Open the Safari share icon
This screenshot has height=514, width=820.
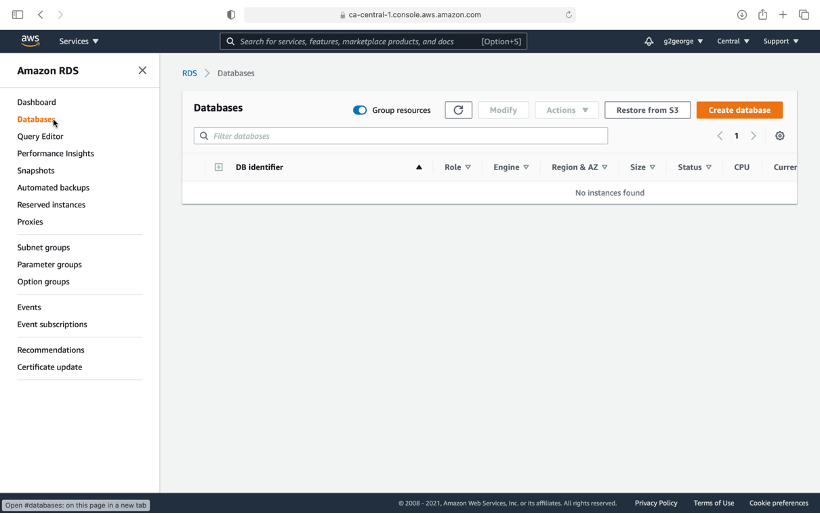762,15
